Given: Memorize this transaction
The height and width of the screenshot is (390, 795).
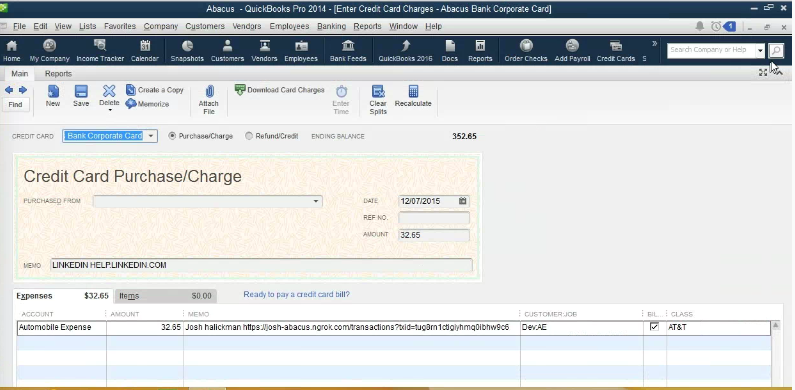Looking at the screenshot, I should (148, 104).
